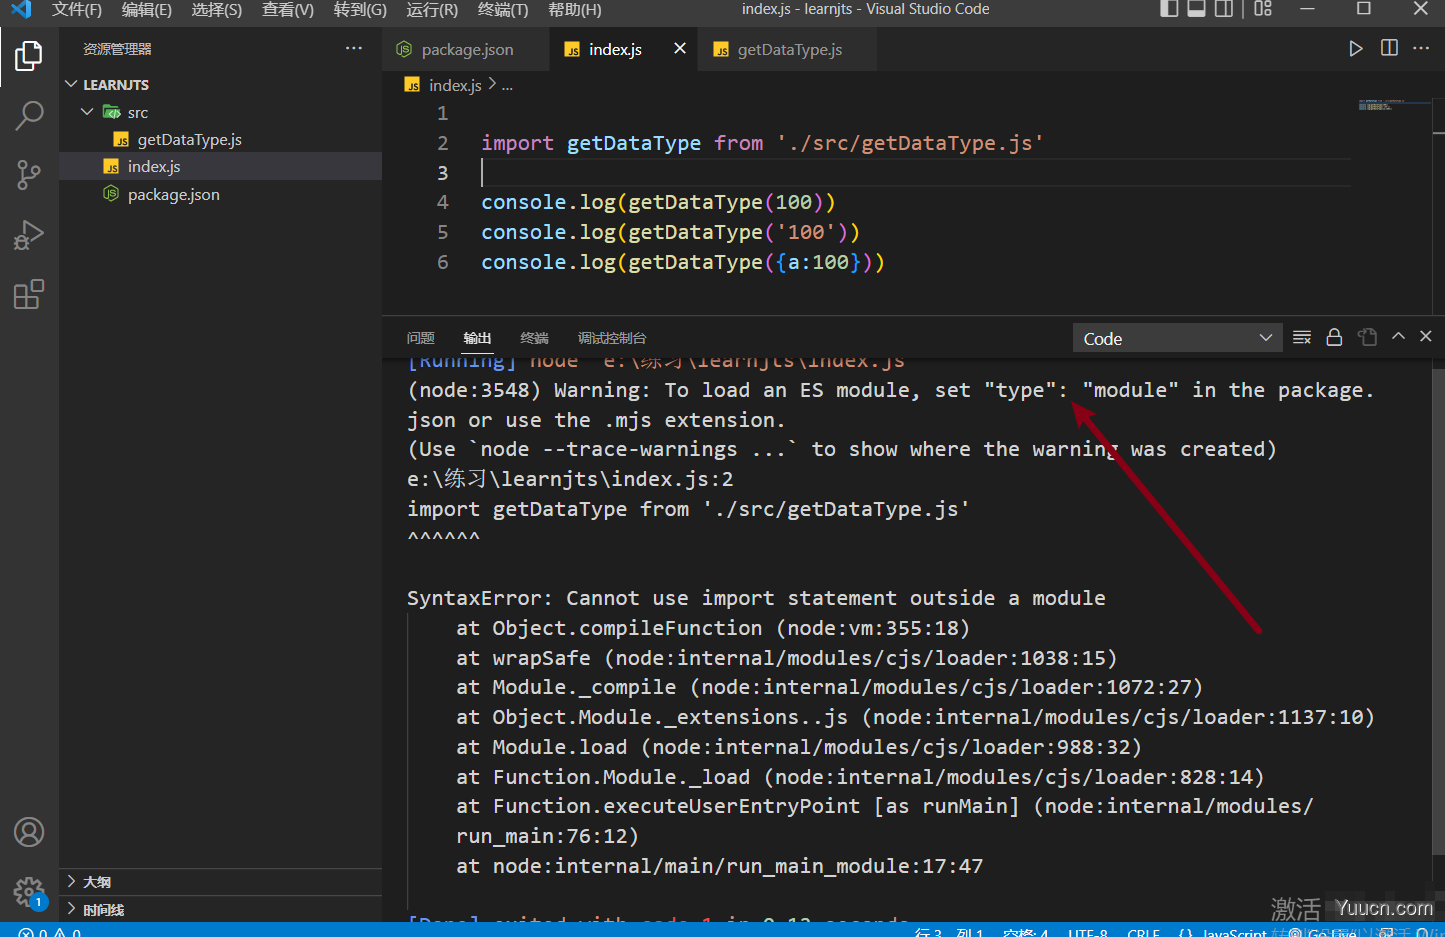
Task: Open the 查看(V) menu
Action: 287,9
